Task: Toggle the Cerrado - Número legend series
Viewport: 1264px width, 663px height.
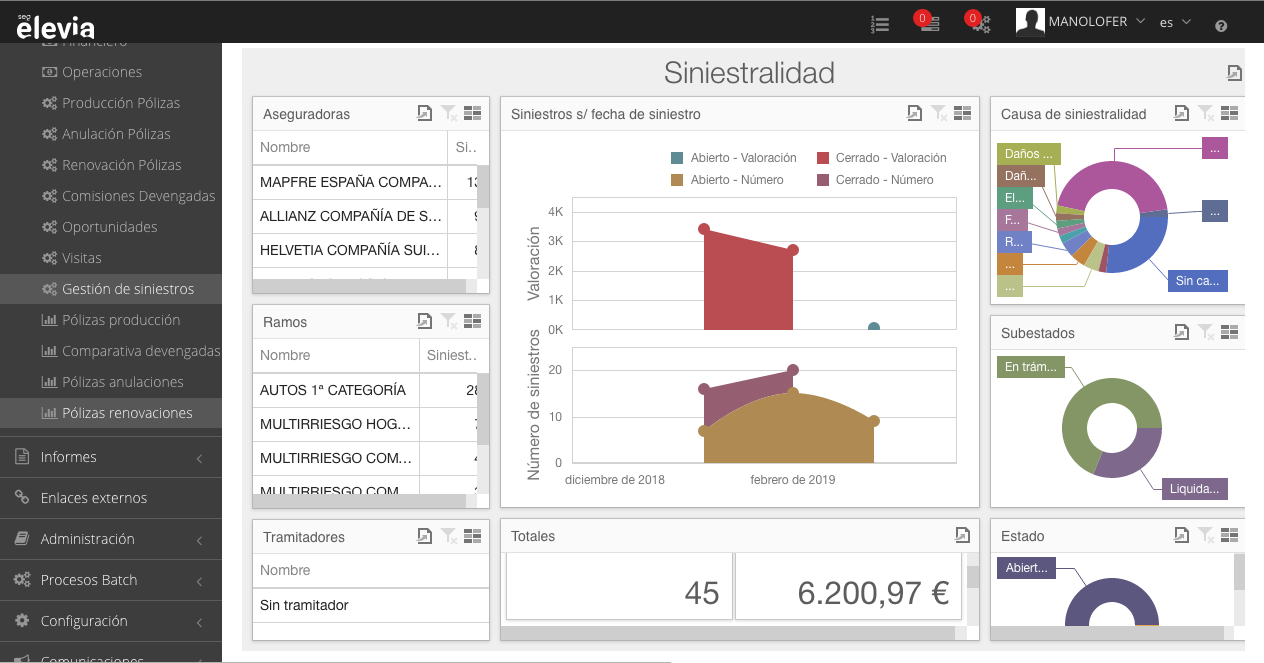Action: coord(874,180)
